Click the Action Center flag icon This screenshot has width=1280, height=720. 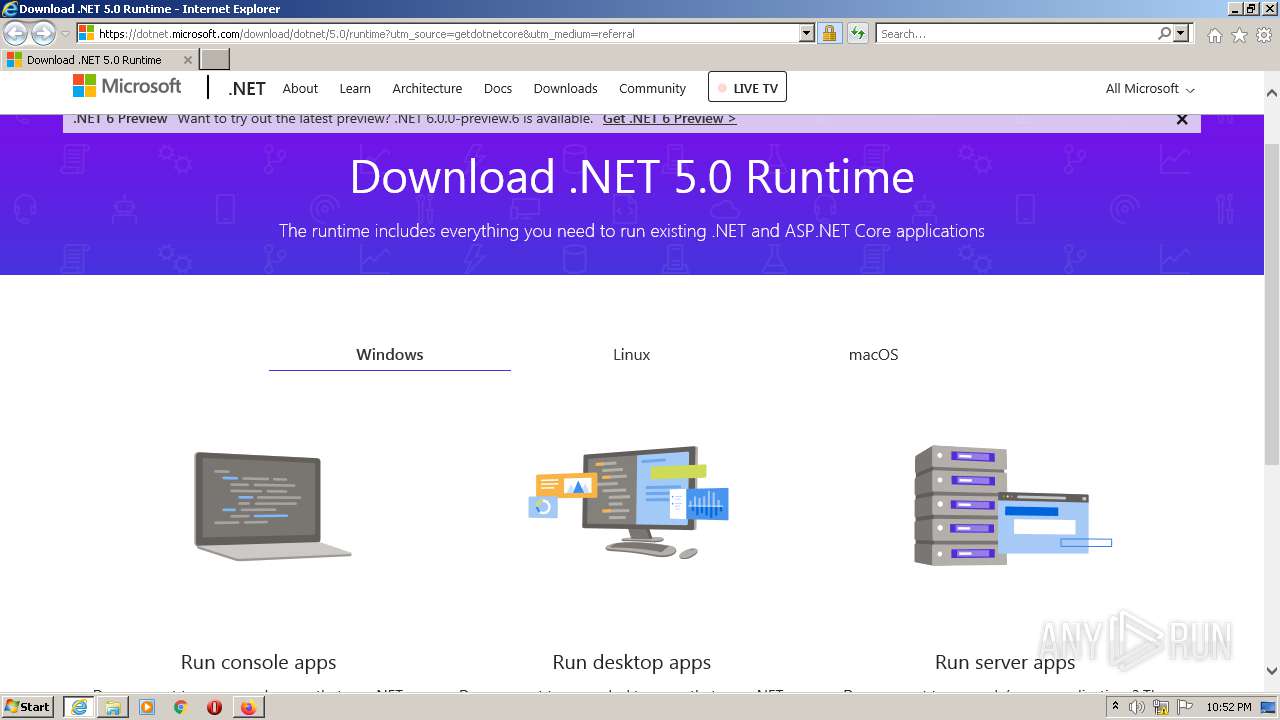click(x=1185, y=707)
